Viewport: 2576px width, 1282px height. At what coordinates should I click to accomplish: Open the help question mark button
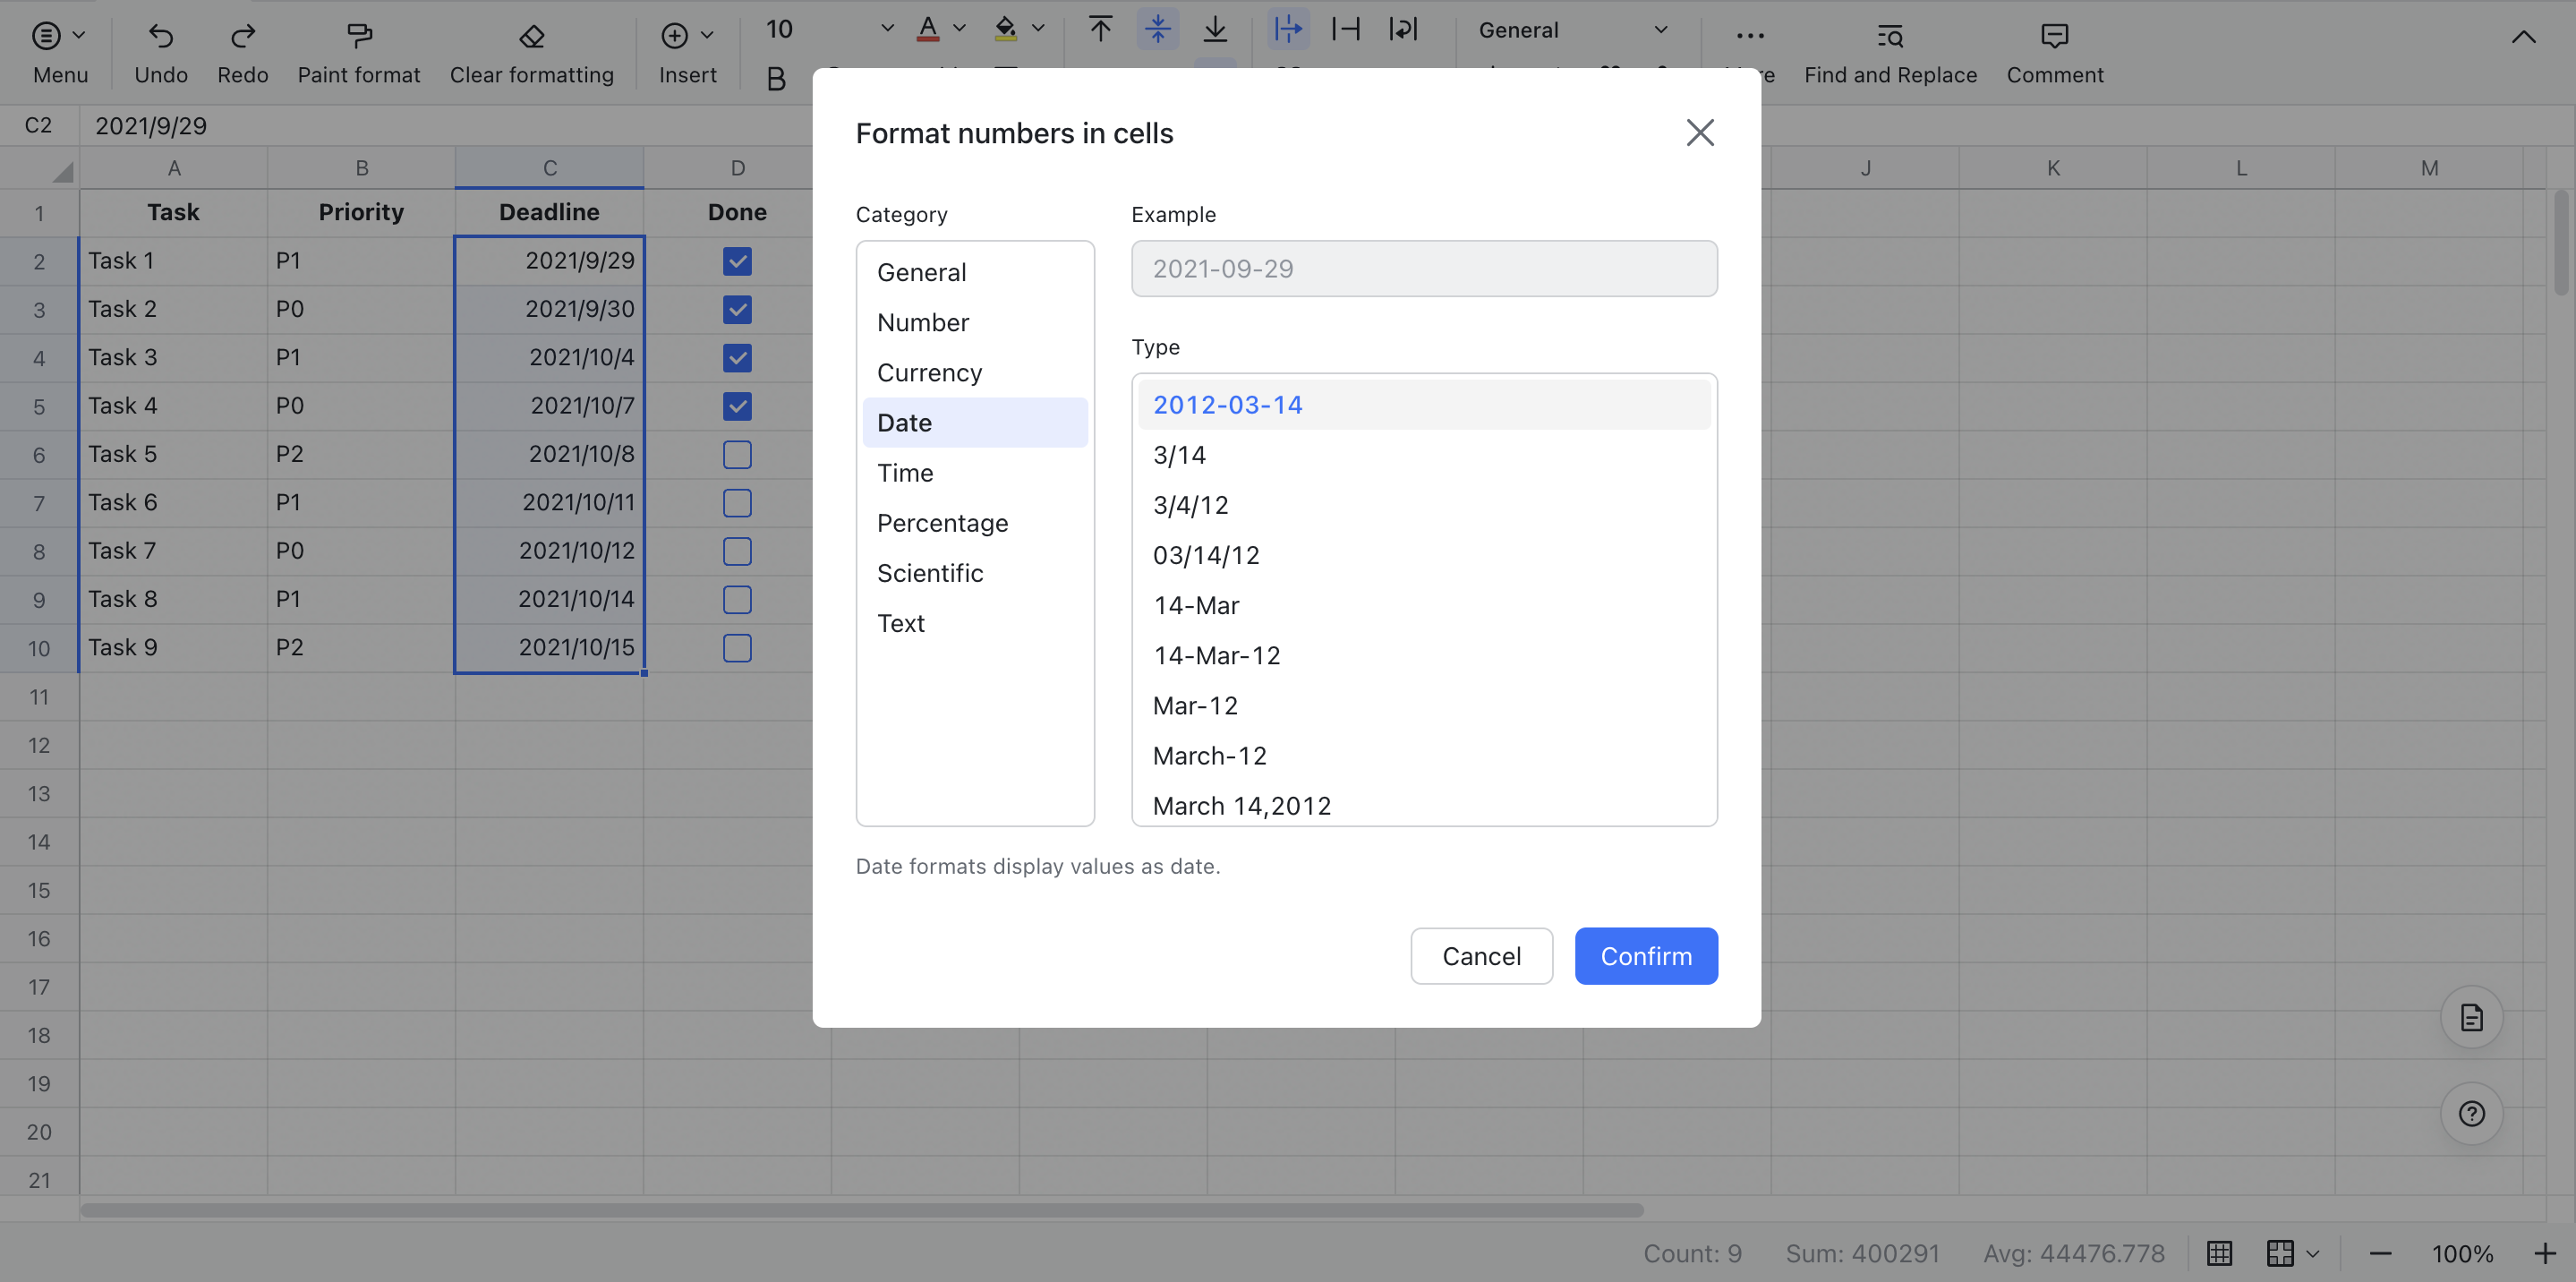pyautogui.click(x=2471, y=1113)
